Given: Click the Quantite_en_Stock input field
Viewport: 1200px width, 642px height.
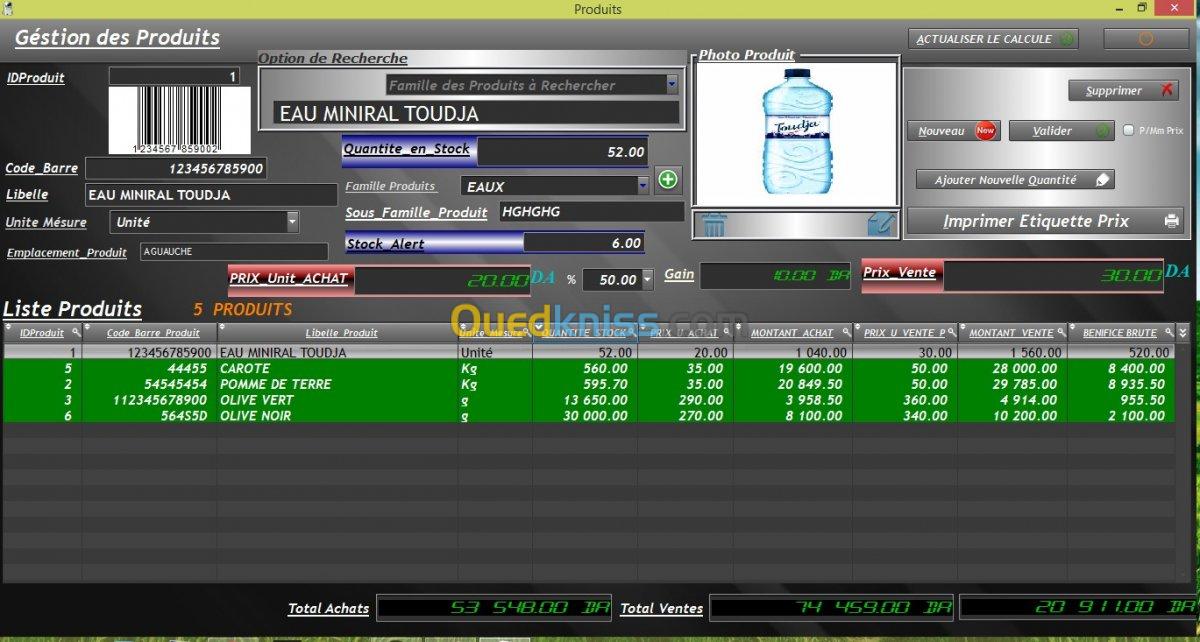Looking at the screenshot, I should [x=562, y=152].
